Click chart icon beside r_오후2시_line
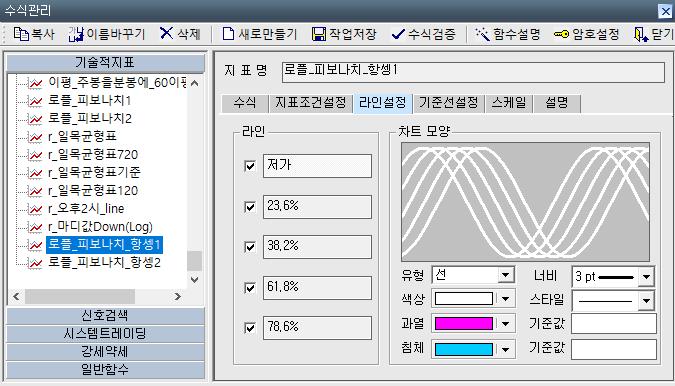Image resolution: width=675 pixels, height=386 pixels. tap(35, 209)
